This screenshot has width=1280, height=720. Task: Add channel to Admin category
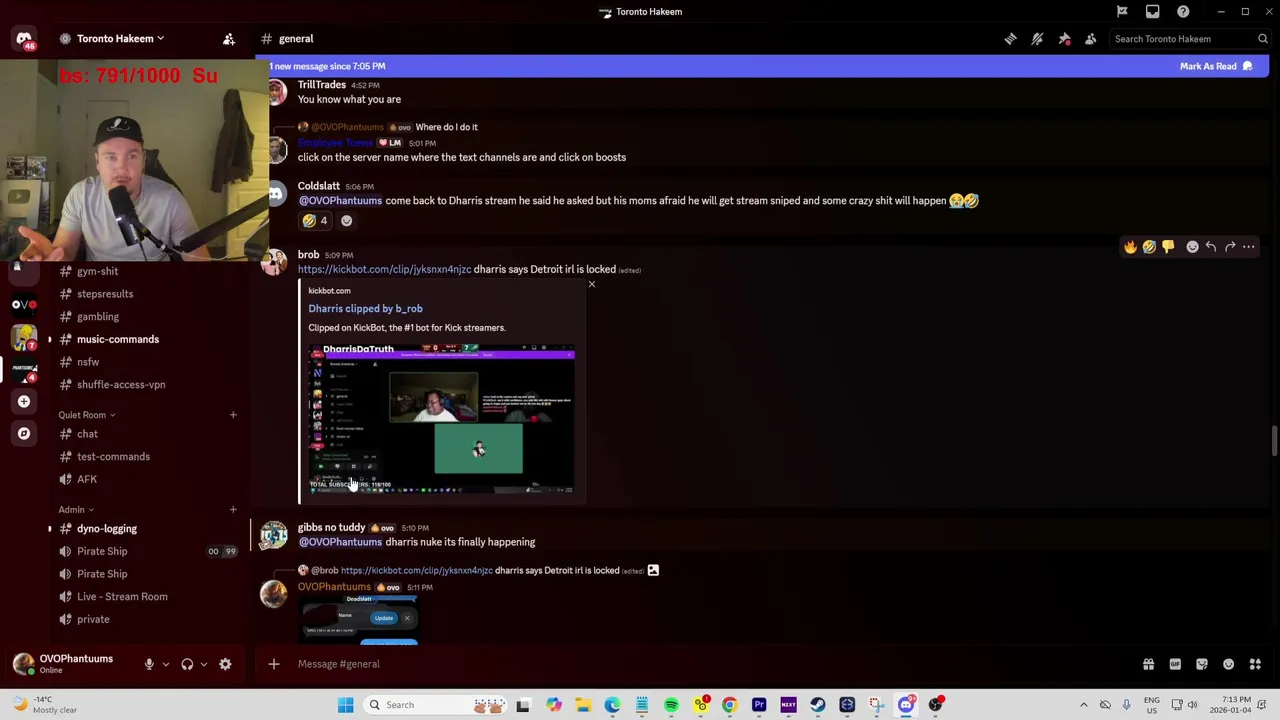(x=233, y=510)
